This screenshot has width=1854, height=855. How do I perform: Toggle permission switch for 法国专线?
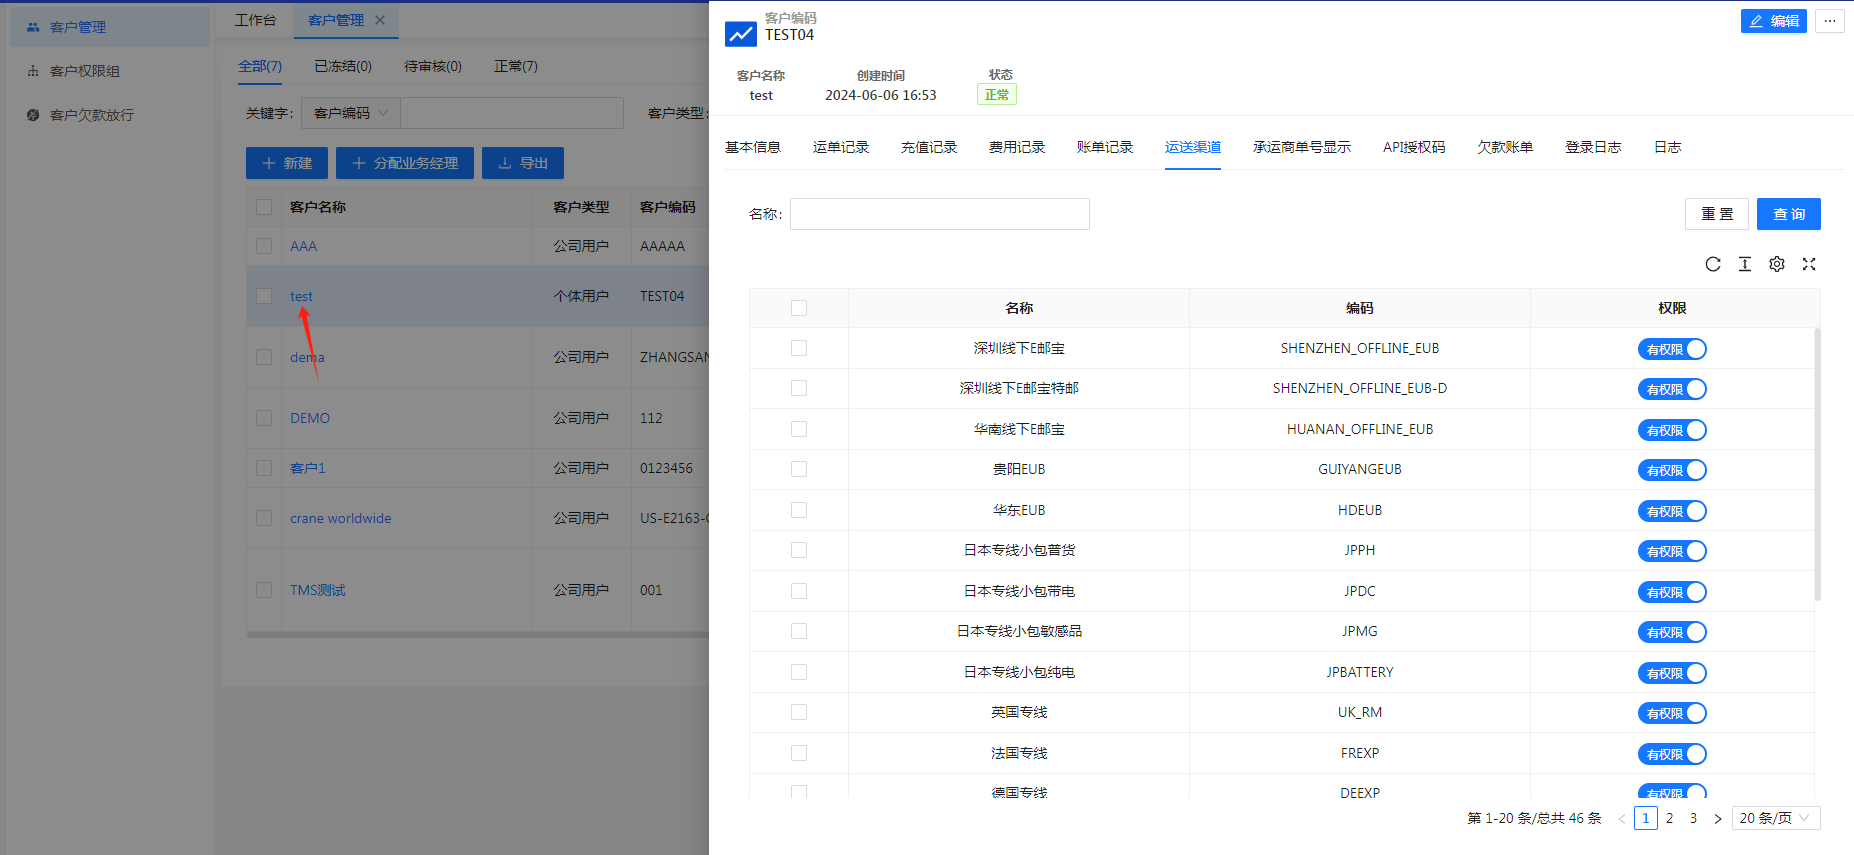(1672, 754)
